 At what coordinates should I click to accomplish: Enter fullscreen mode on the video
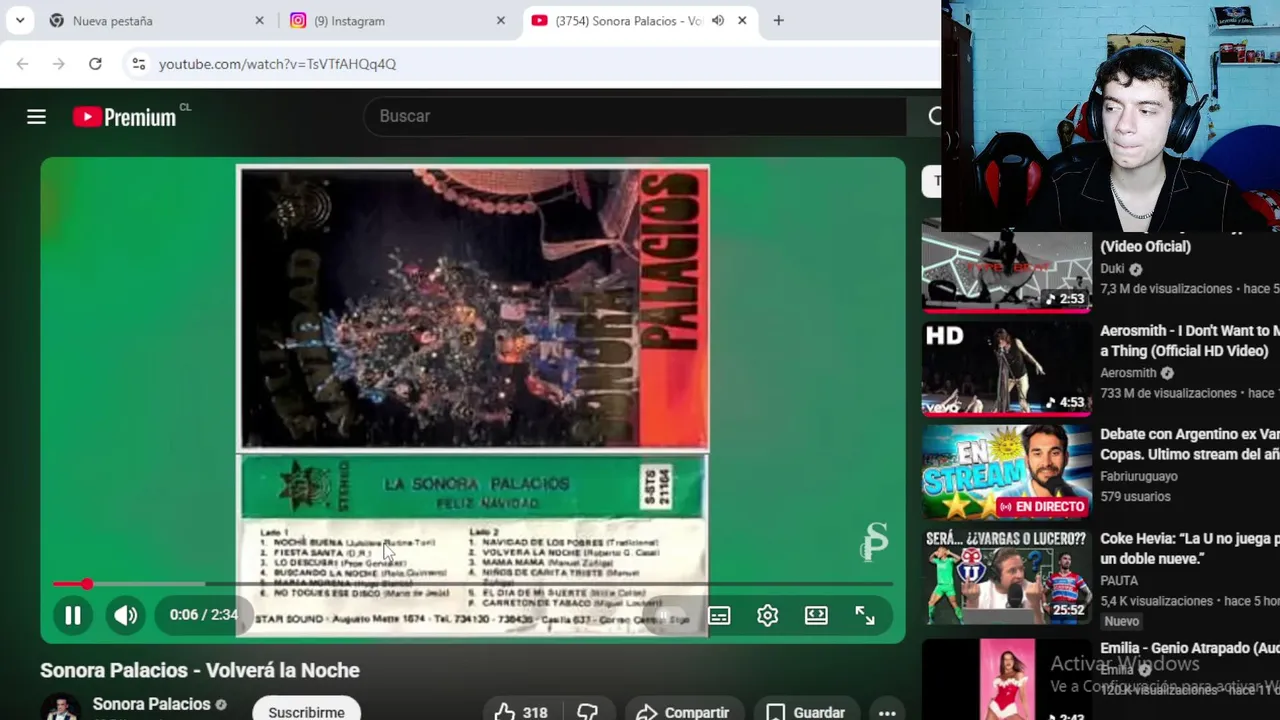pos(865,616)
